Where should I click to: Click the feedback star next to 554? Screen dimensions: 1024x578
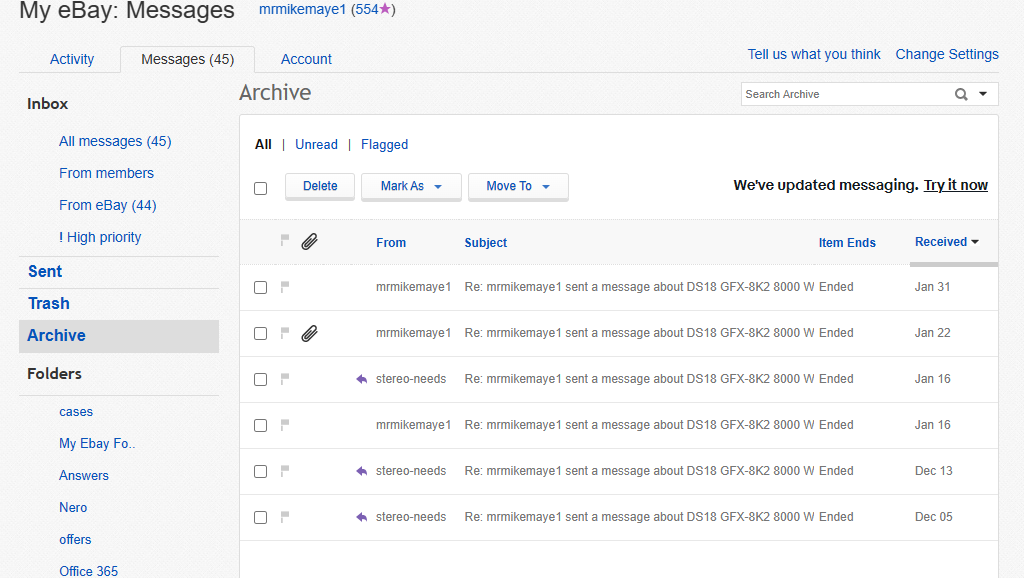click(x=385, y=8)
